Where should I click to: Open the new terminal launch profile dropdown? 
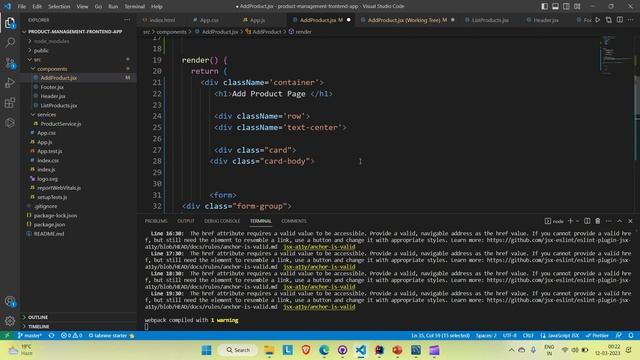pyautogui.click(x=577, y=221)
